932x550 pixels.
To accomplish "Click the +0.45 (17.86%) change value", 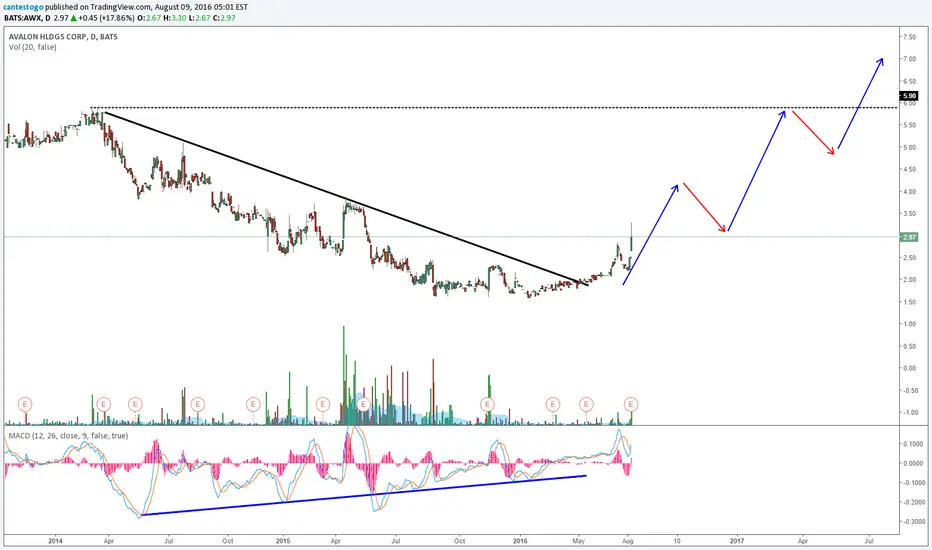I will click(x=106, y=18).
